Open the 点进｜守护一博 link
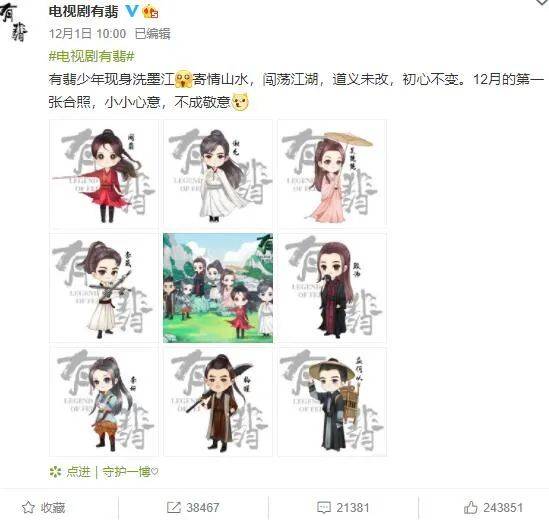This screenshot has height=520, width=549. tap(112, 472)
